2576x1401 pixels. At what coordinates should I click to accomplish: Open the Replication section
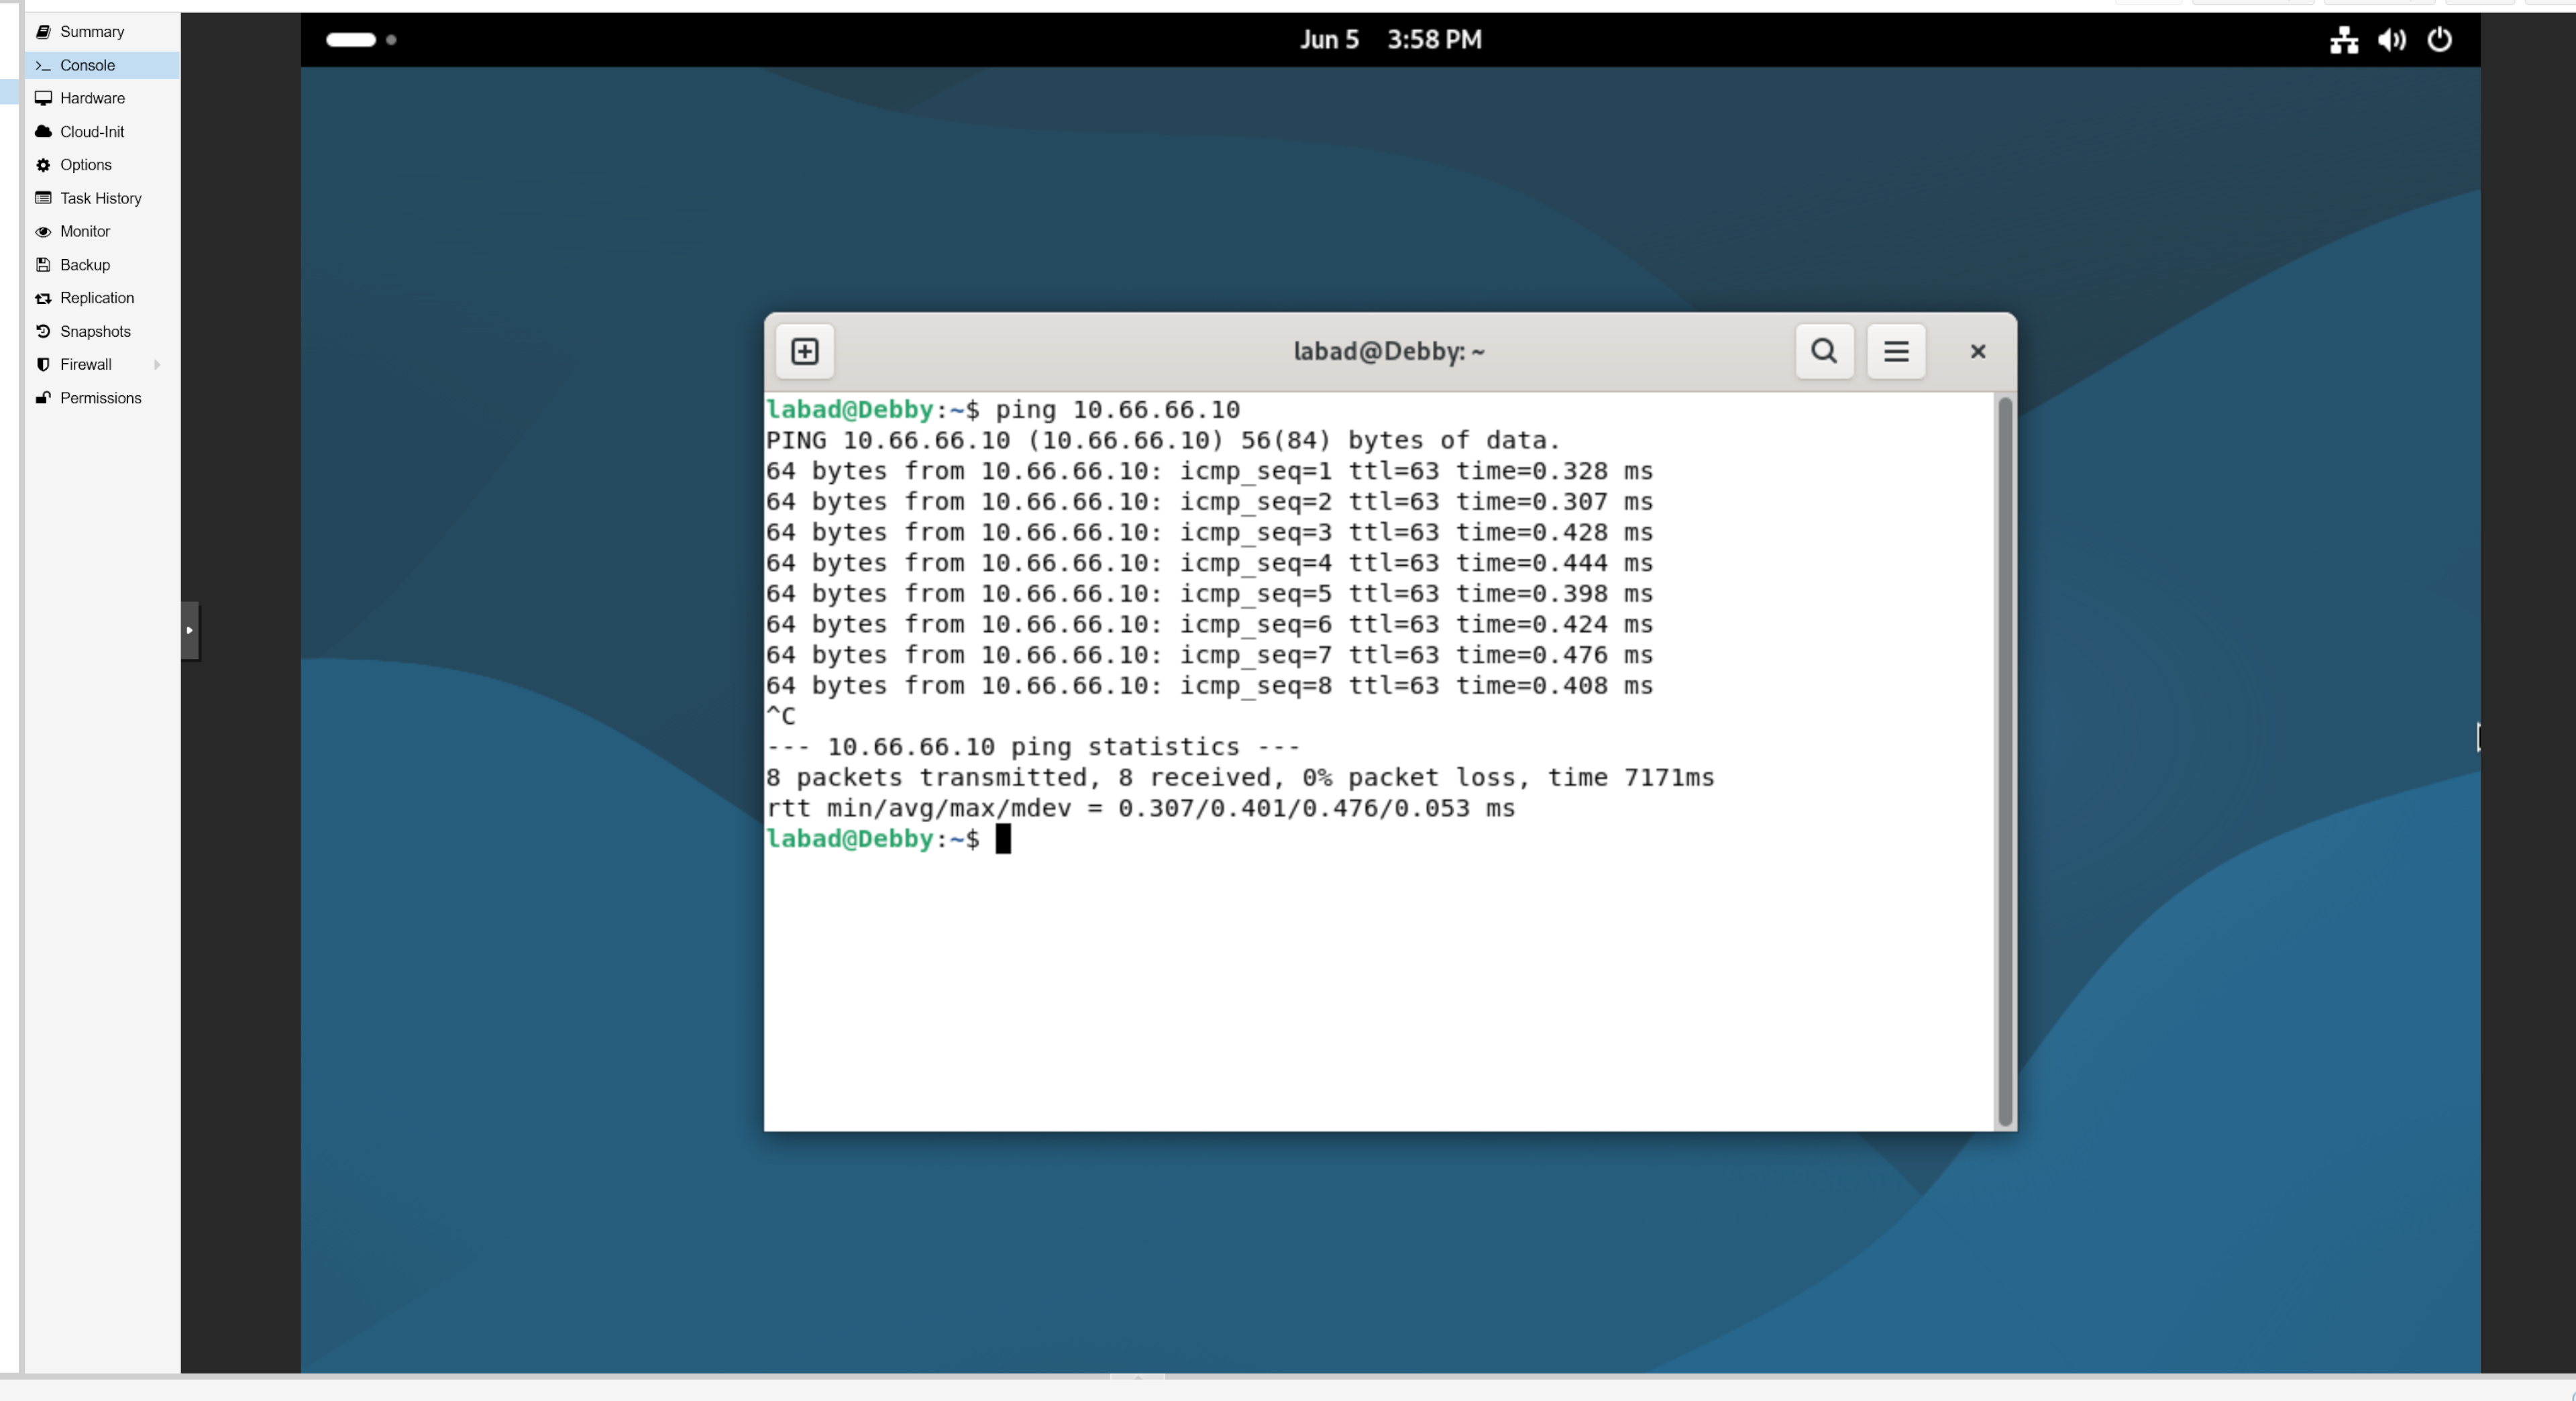[102, 298]
